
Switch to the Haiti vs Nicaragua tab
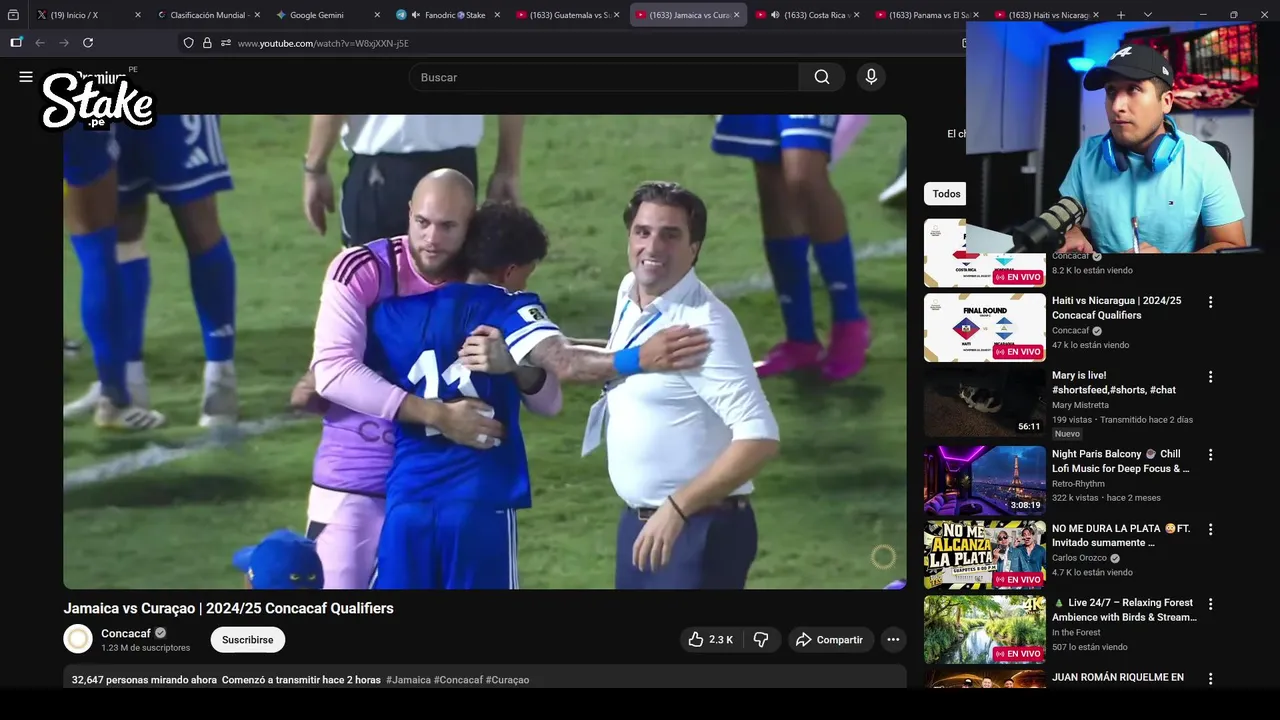(x=1046, y=15)
